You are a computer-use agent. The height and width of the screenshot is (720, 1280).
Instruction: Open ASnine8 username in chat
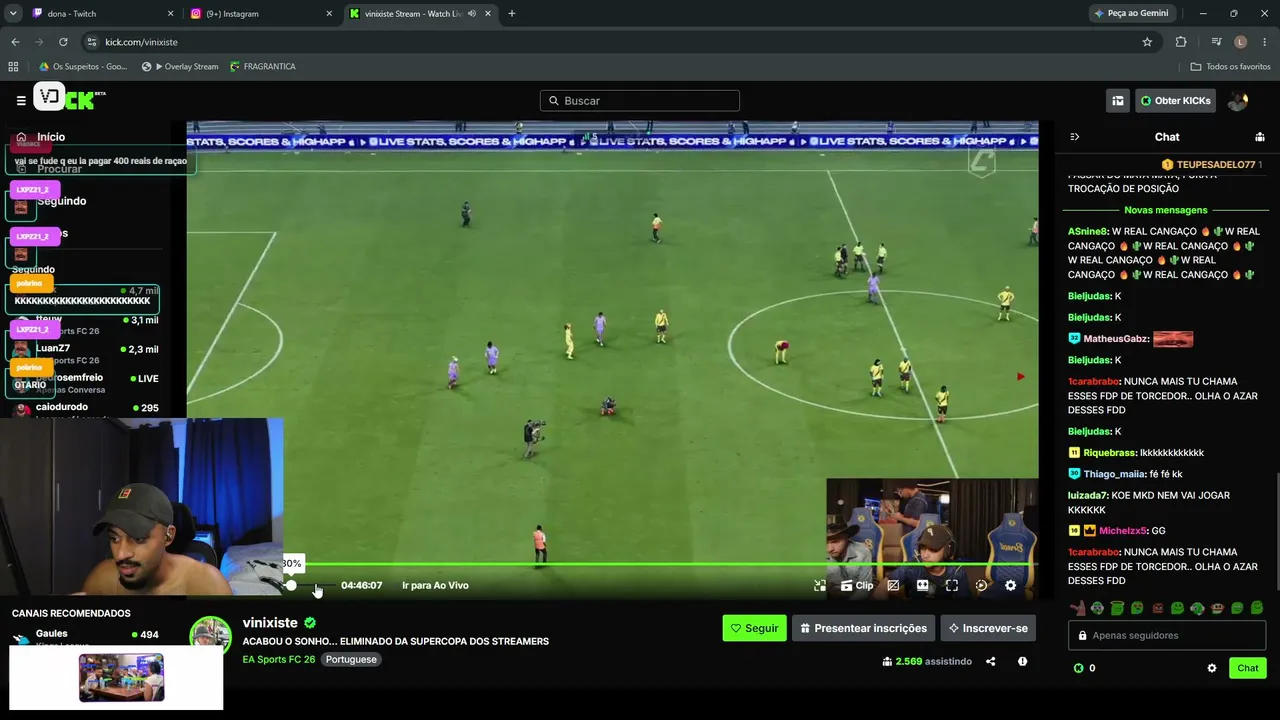point(1088,231)
